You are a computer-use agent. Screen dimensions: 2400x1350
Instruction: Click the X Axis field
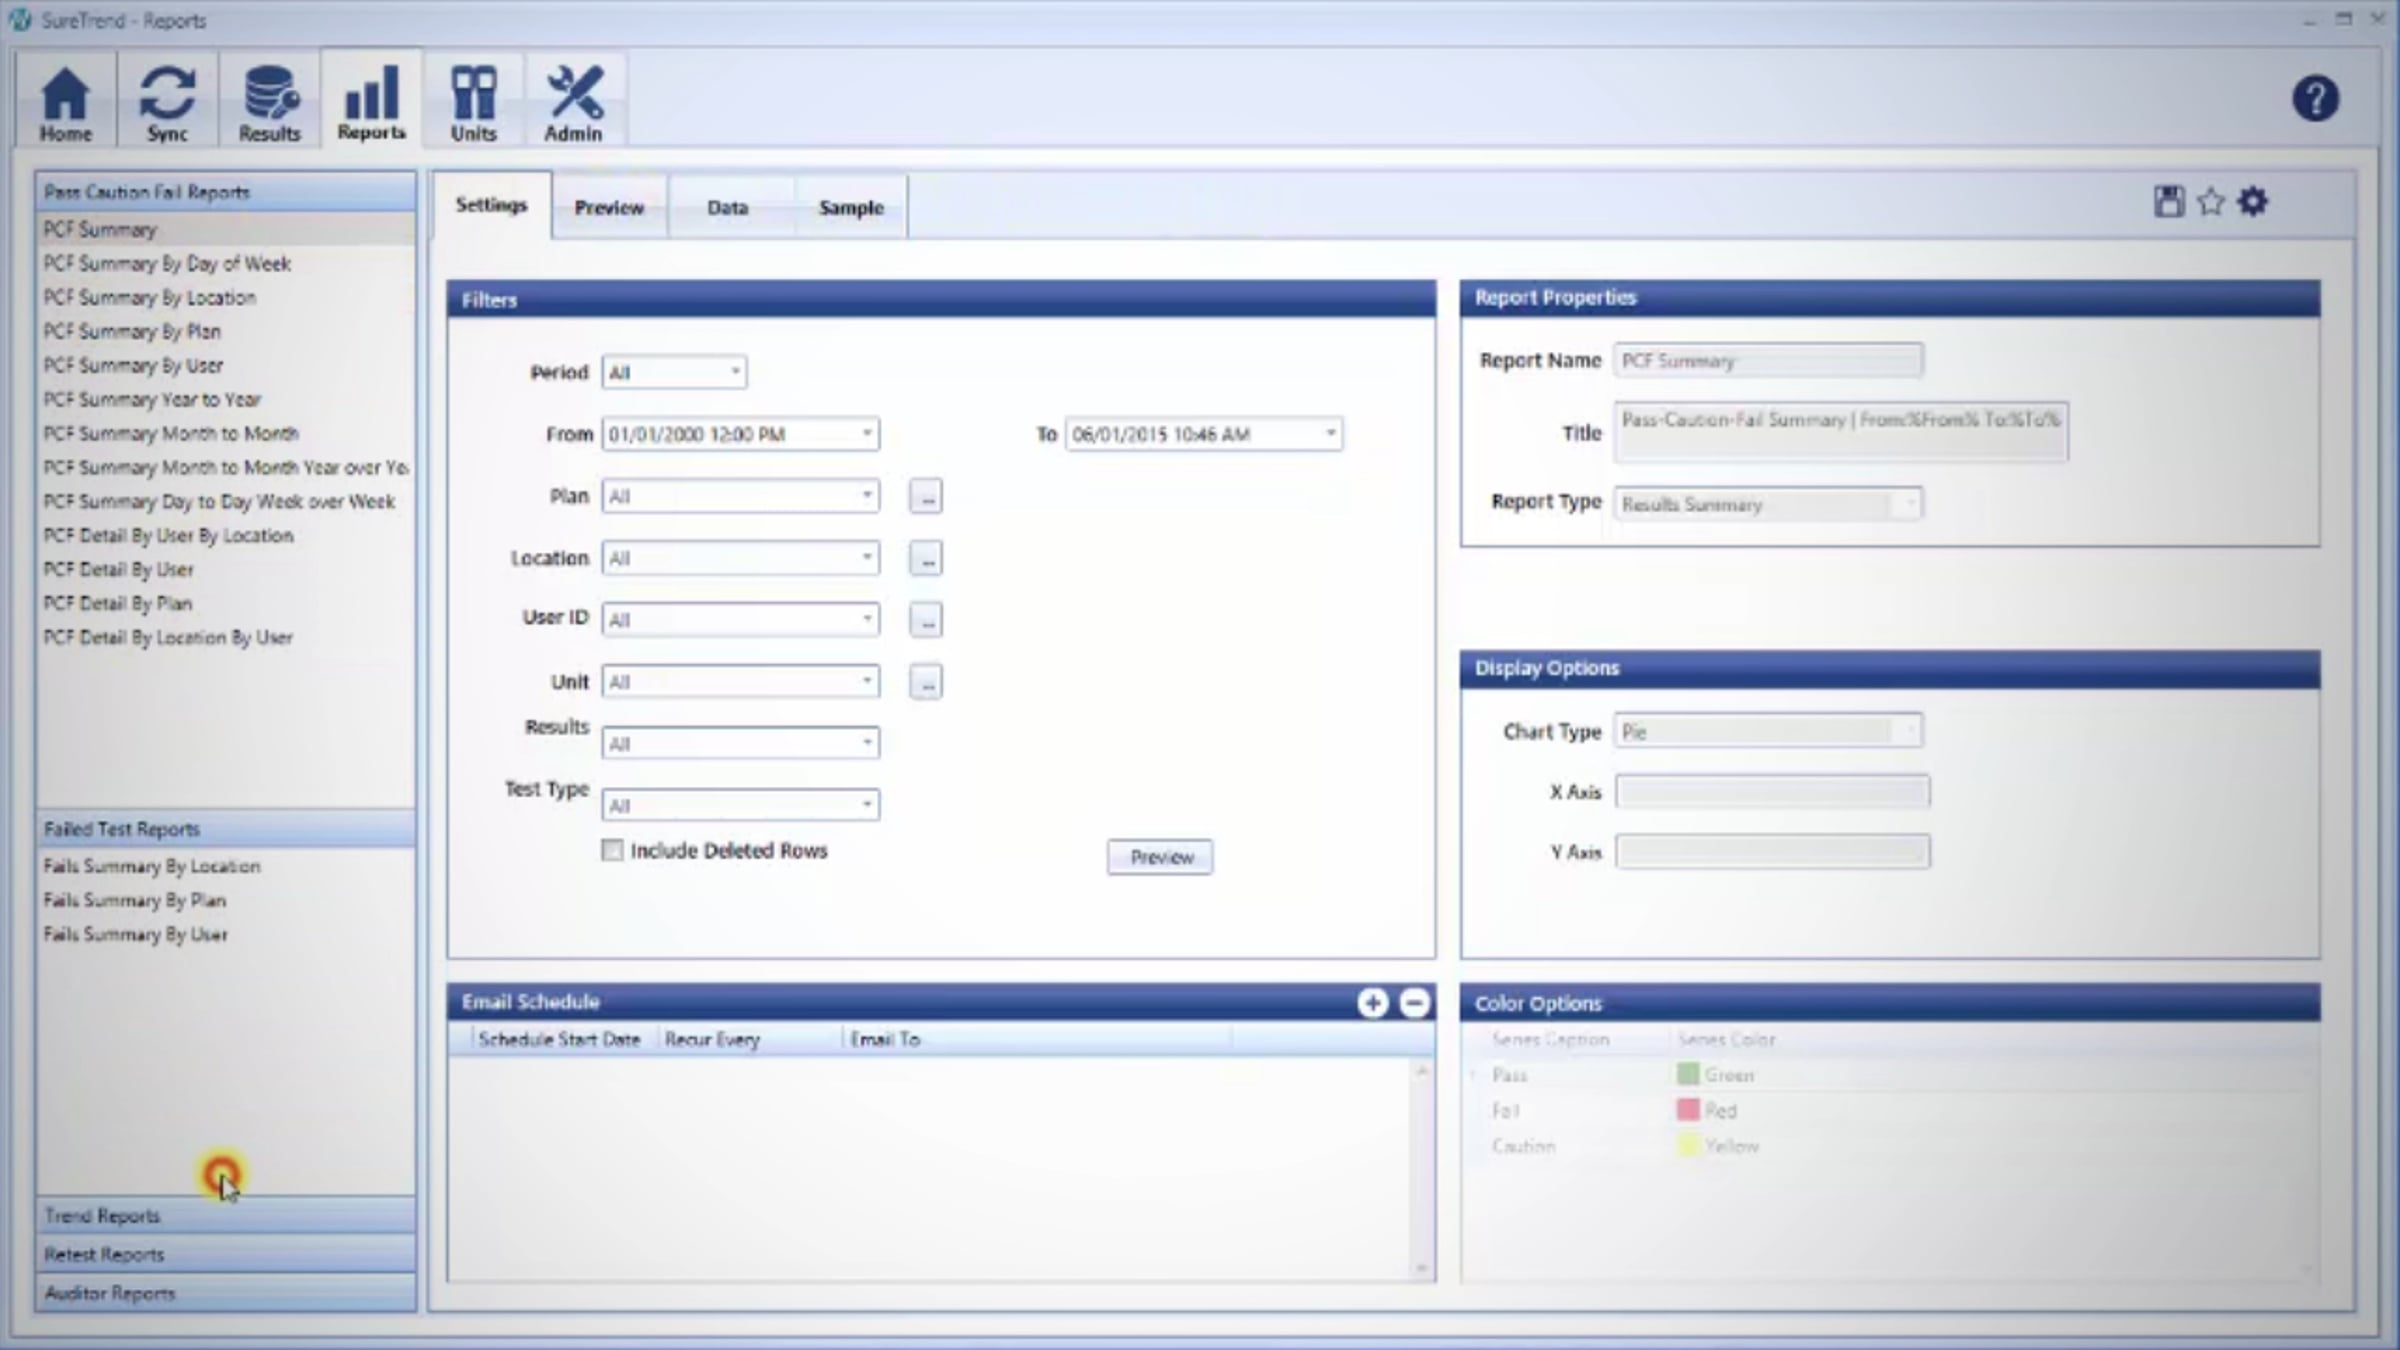pos(1772,792)
